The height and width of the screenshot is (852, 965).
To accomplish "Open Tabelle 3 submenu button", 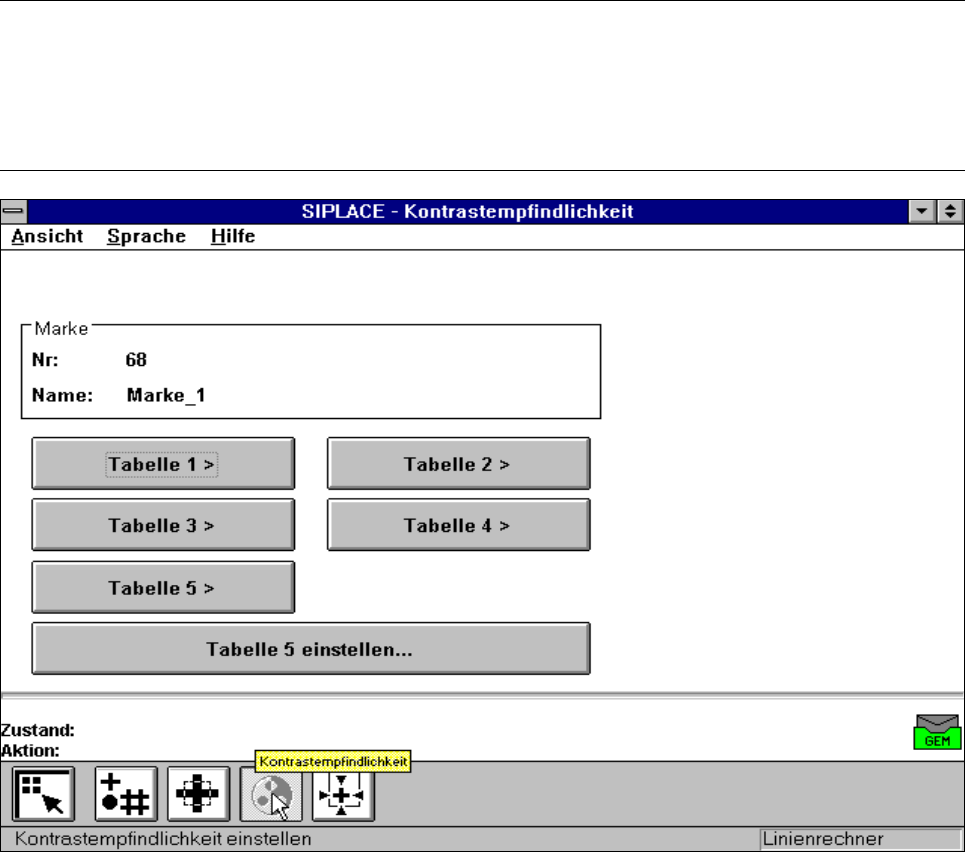I will click(x=163, y=525).
